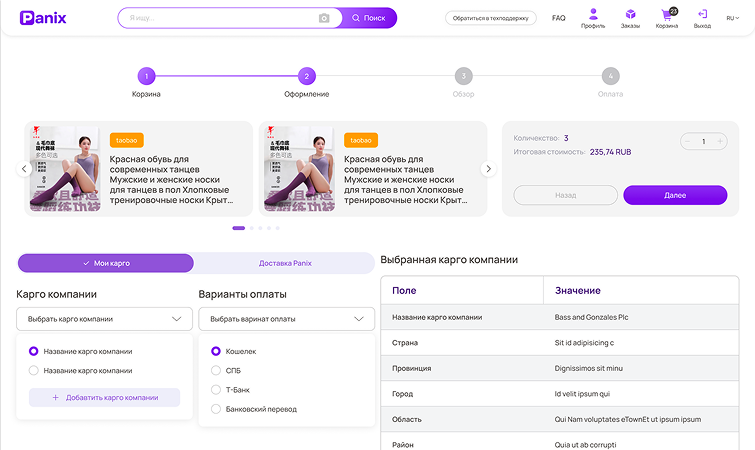Click first product title text
Image resolution: width=755 pixels, height=450 pixels.
pyautogui.click(x=171, y=180)
